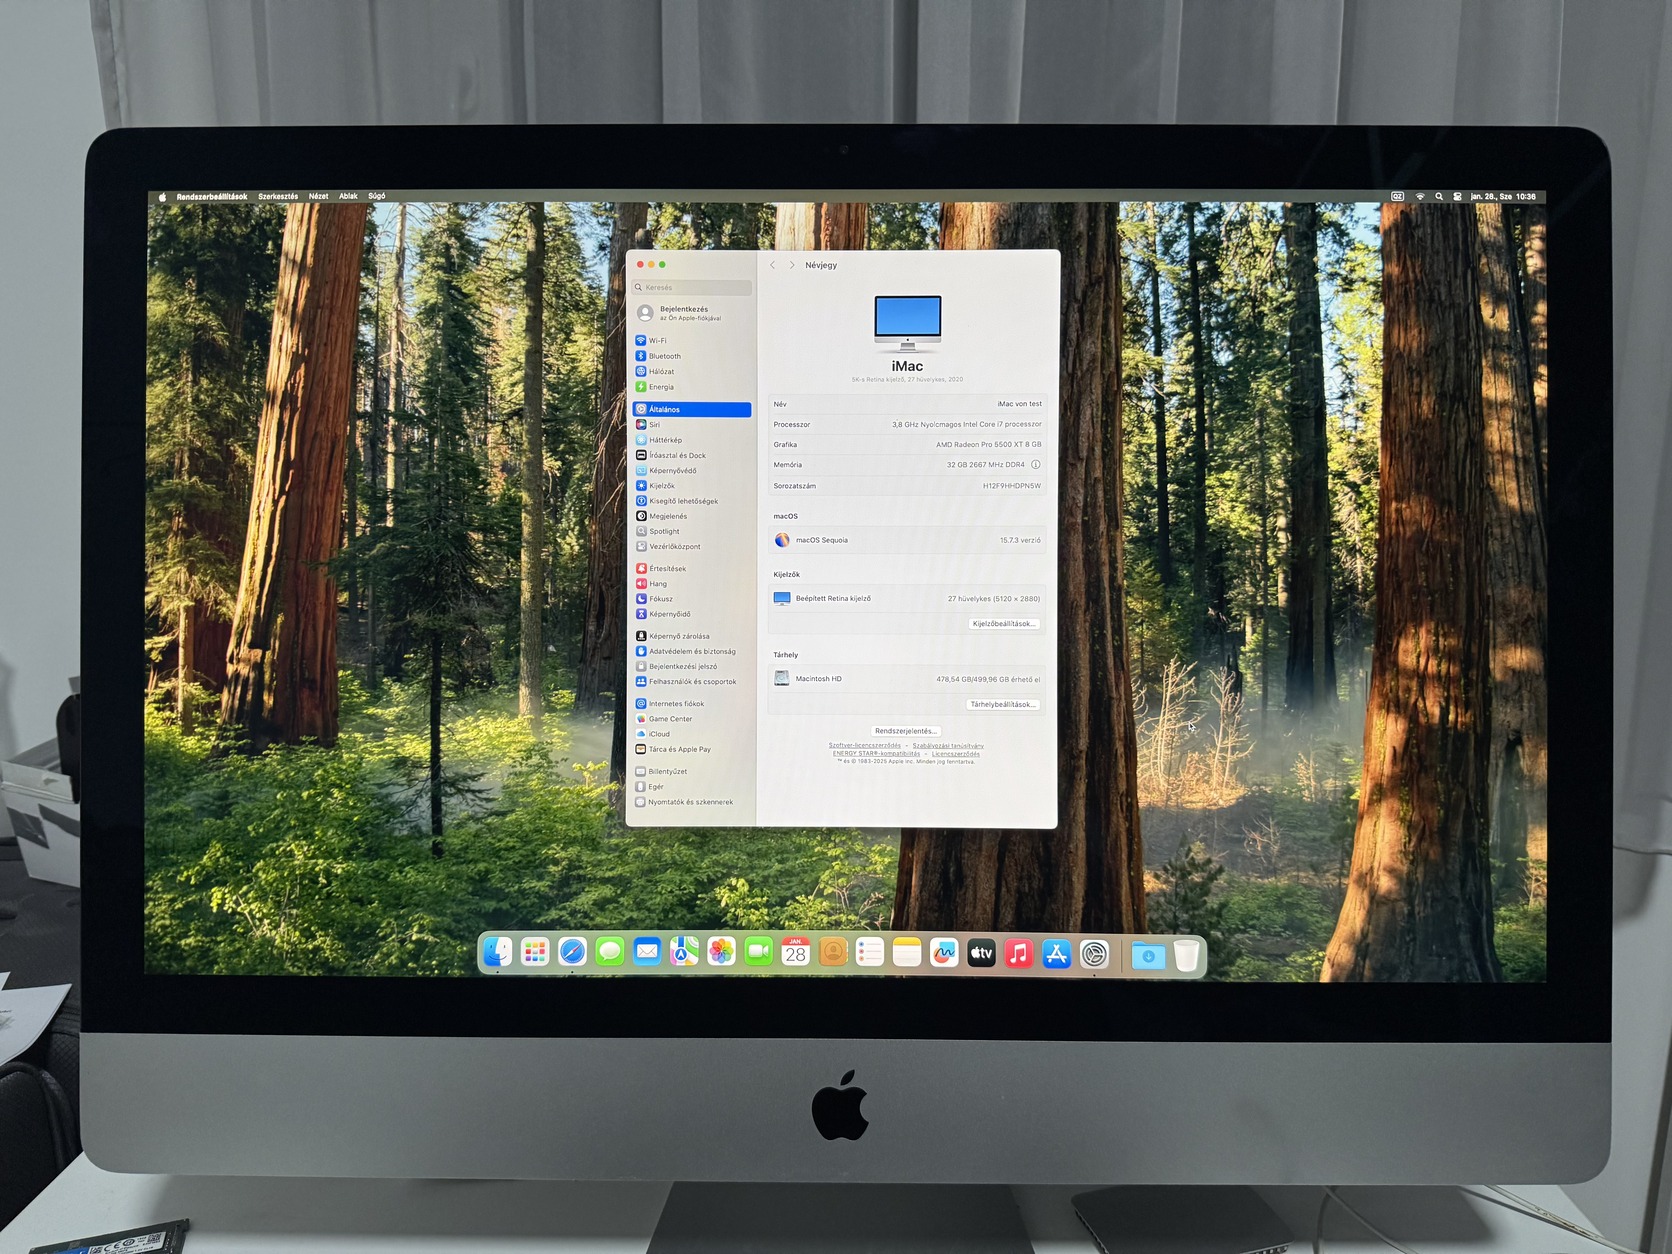Screen dimensions: 1672x1254
Task: Edit the computer name iMac von test
Action: click(1019, 404)
